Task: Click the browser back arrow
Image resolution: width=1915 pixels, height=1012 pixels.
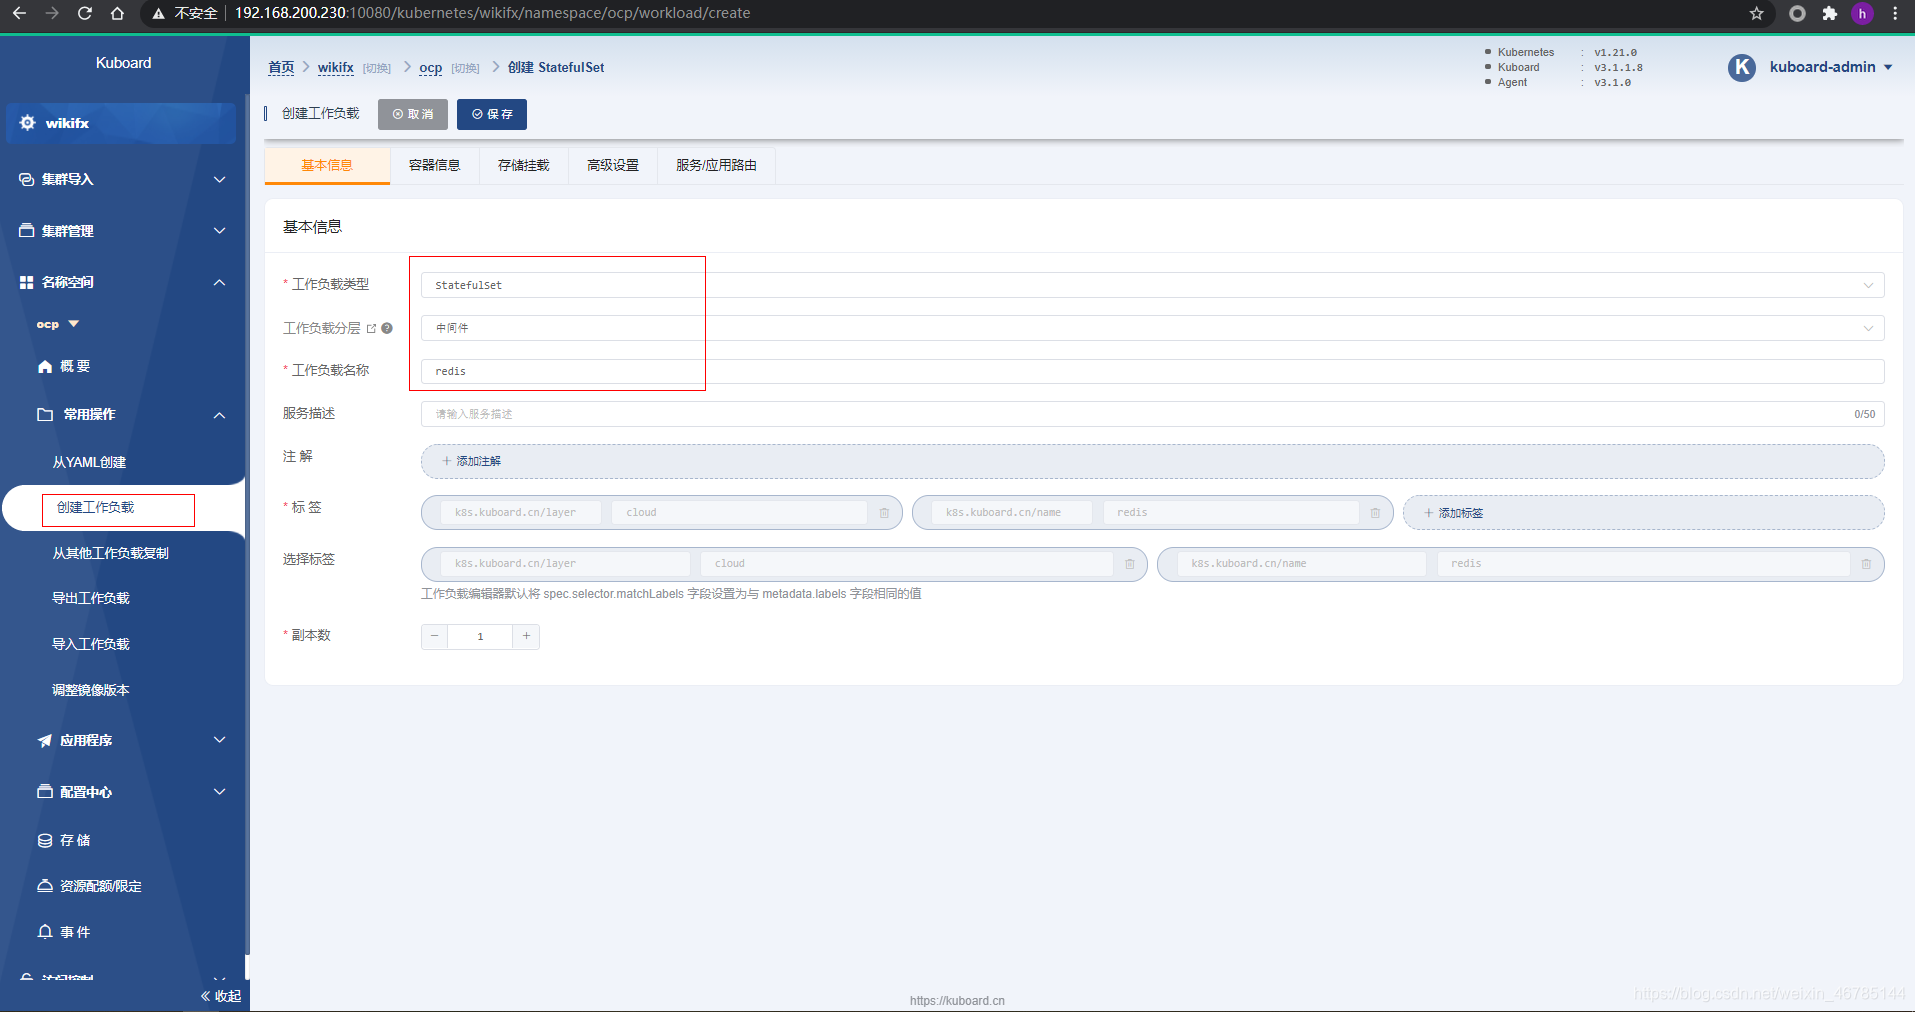Action: pyautogui.click(x=19, y=13)
